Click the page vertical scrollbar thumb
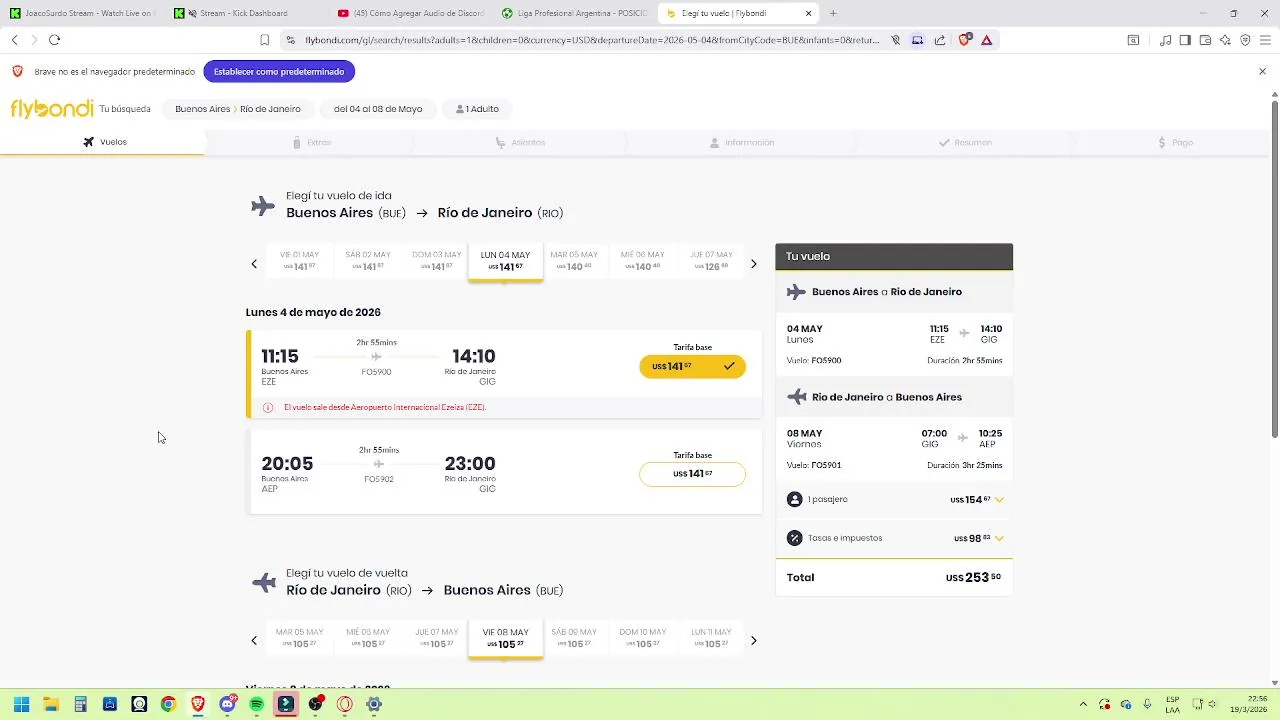Viewport: 1280px width, 720px height. point(1274,268)
